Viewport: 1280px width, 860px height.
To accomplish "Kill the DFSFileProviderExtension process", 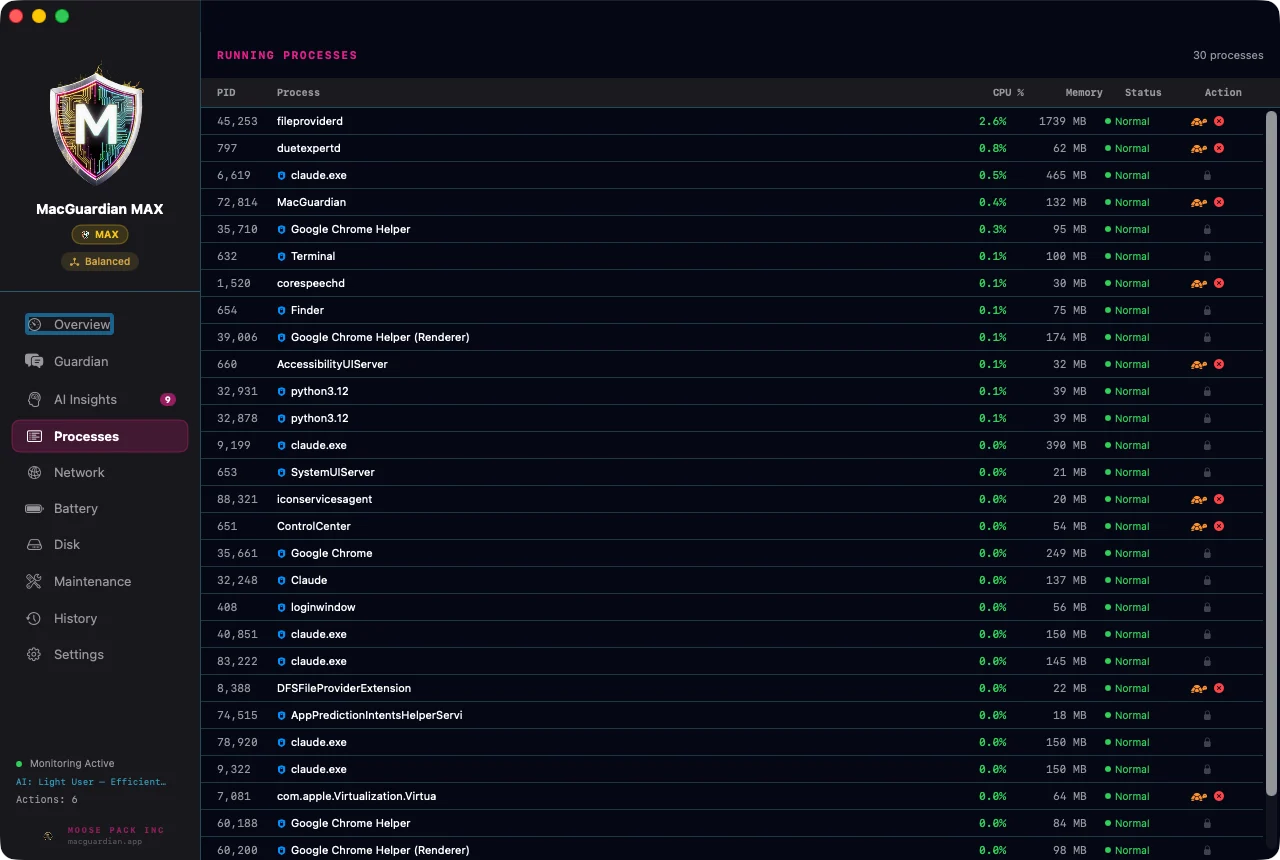I will pos(1219,688).
